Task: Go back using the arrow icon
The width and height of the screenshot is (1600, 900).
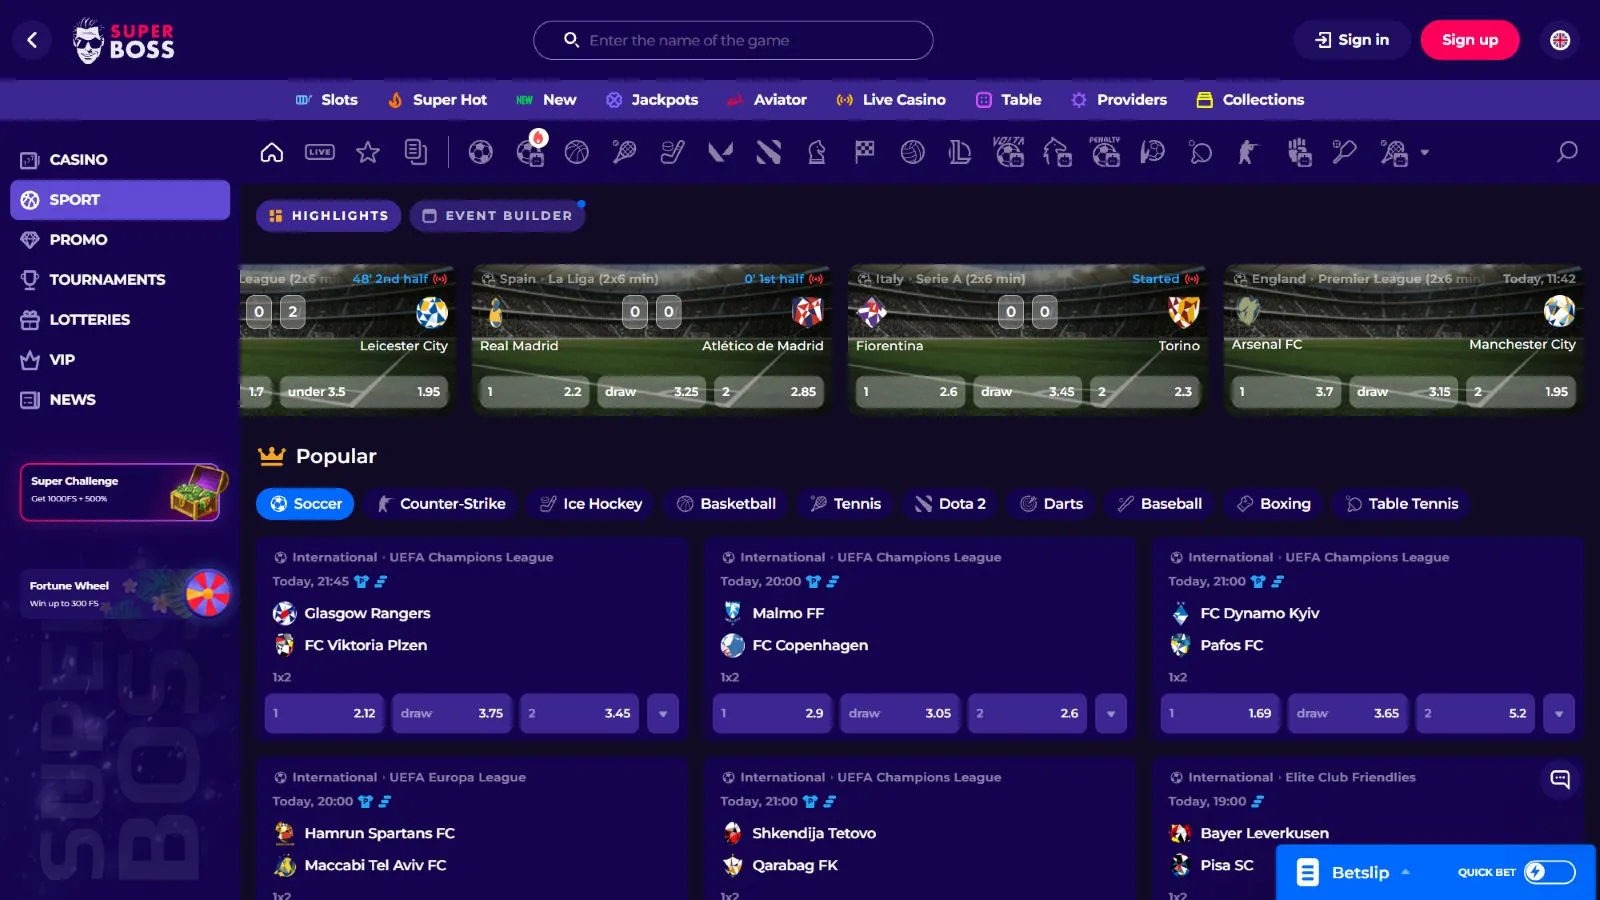Action: tap(32, 40)
